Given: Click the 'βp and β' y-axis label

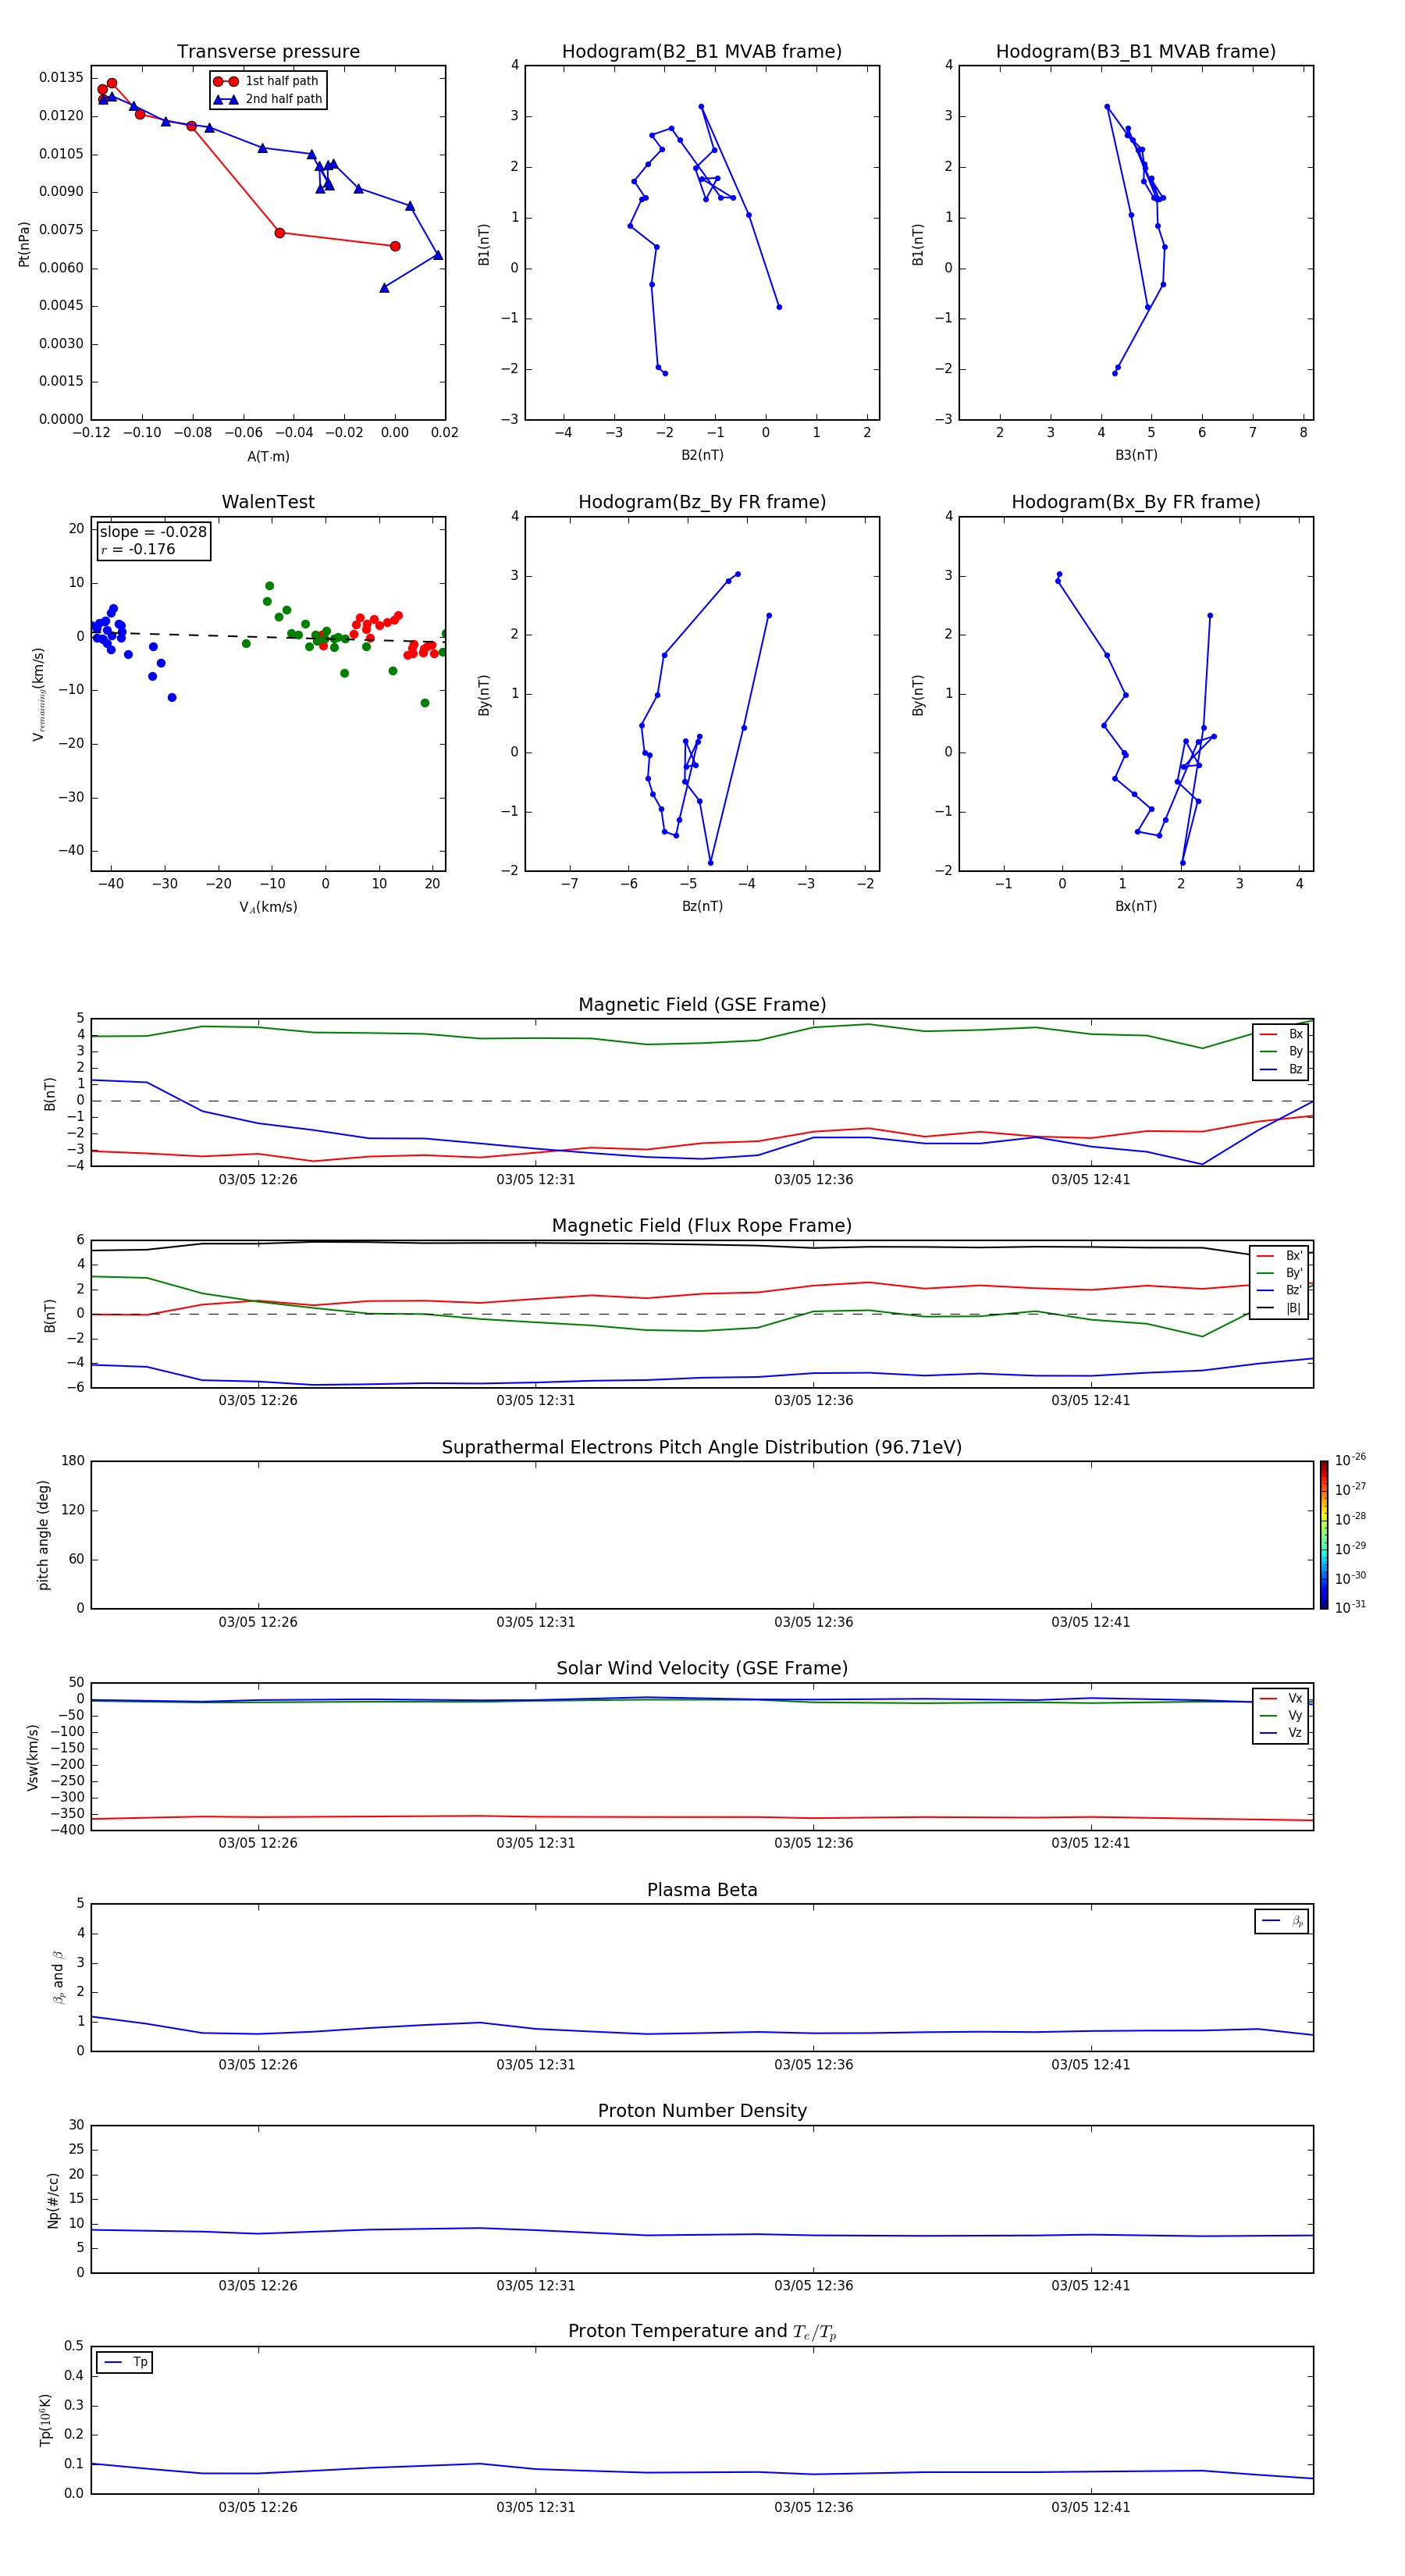Looking at the screenshot, I should coord(58,1977).
